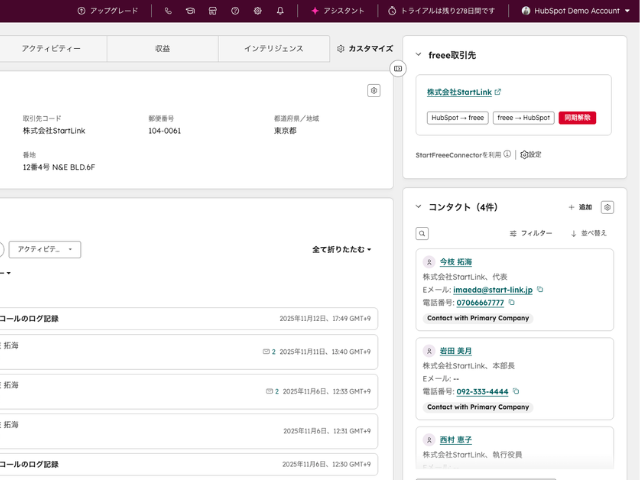Click the Upgrade (アップグレード) button
The height and width of the screenshot is (480, 640).
click(108, 11)
